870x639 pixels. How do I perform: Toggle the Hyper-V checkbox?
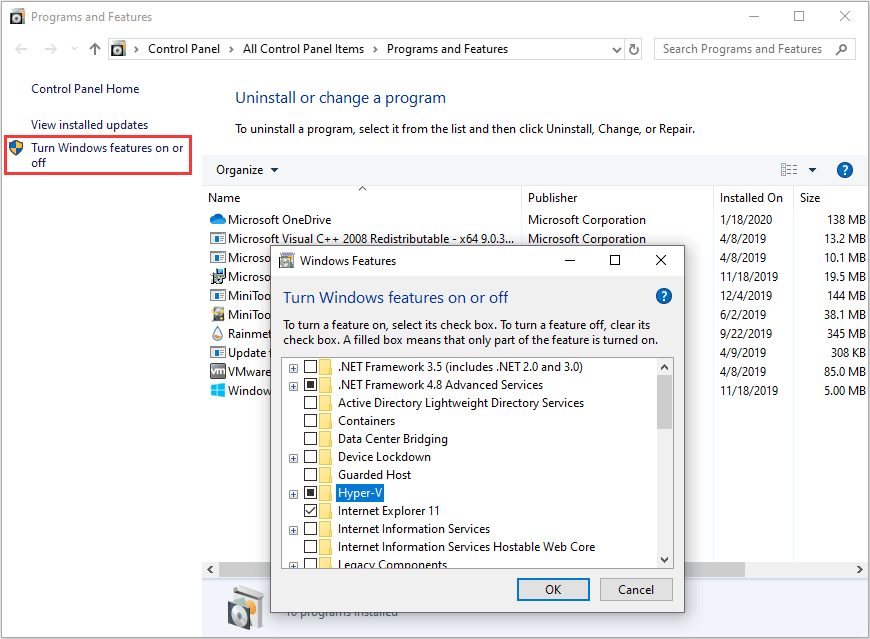click(311, 493)
